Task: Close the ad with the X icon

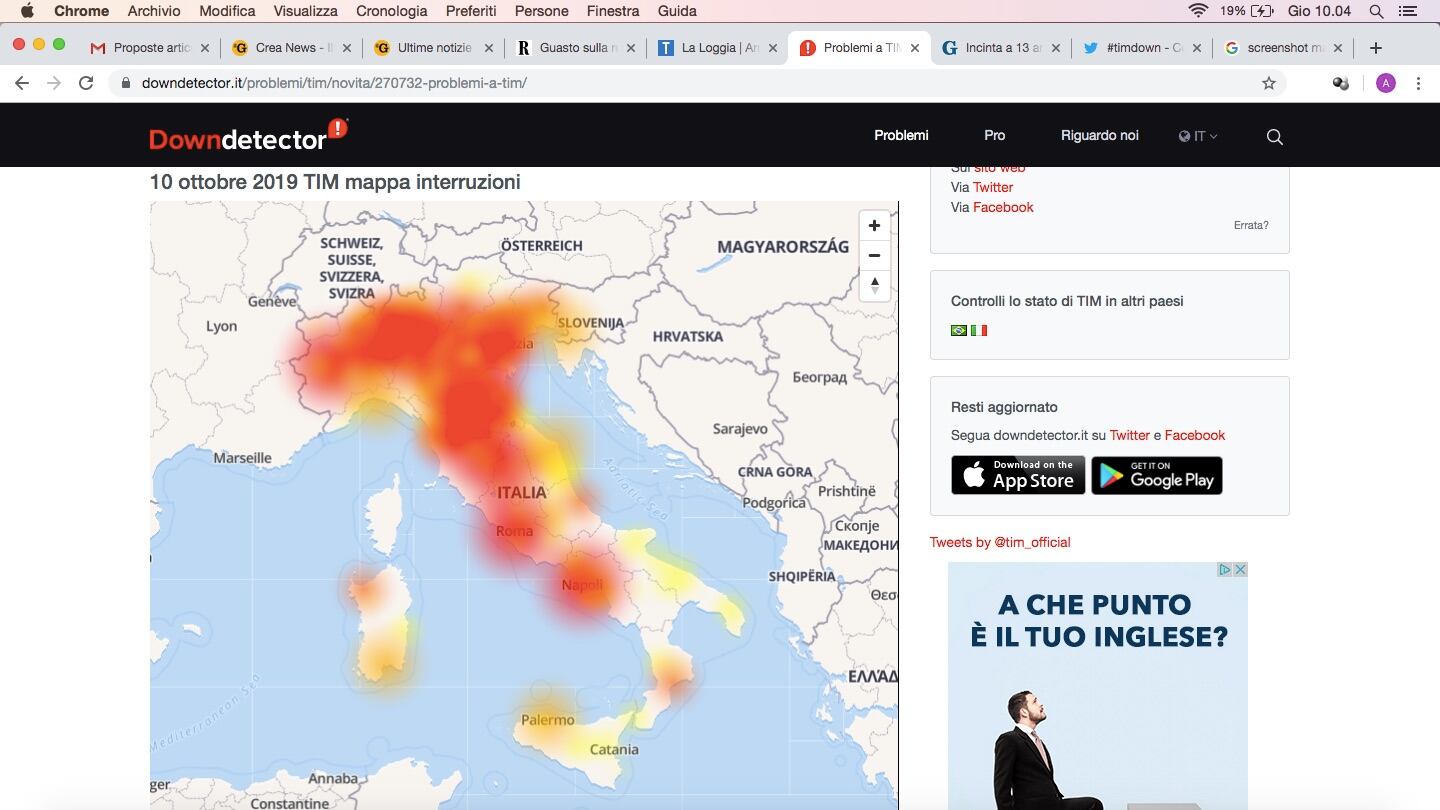Action: click(1240, 570)
